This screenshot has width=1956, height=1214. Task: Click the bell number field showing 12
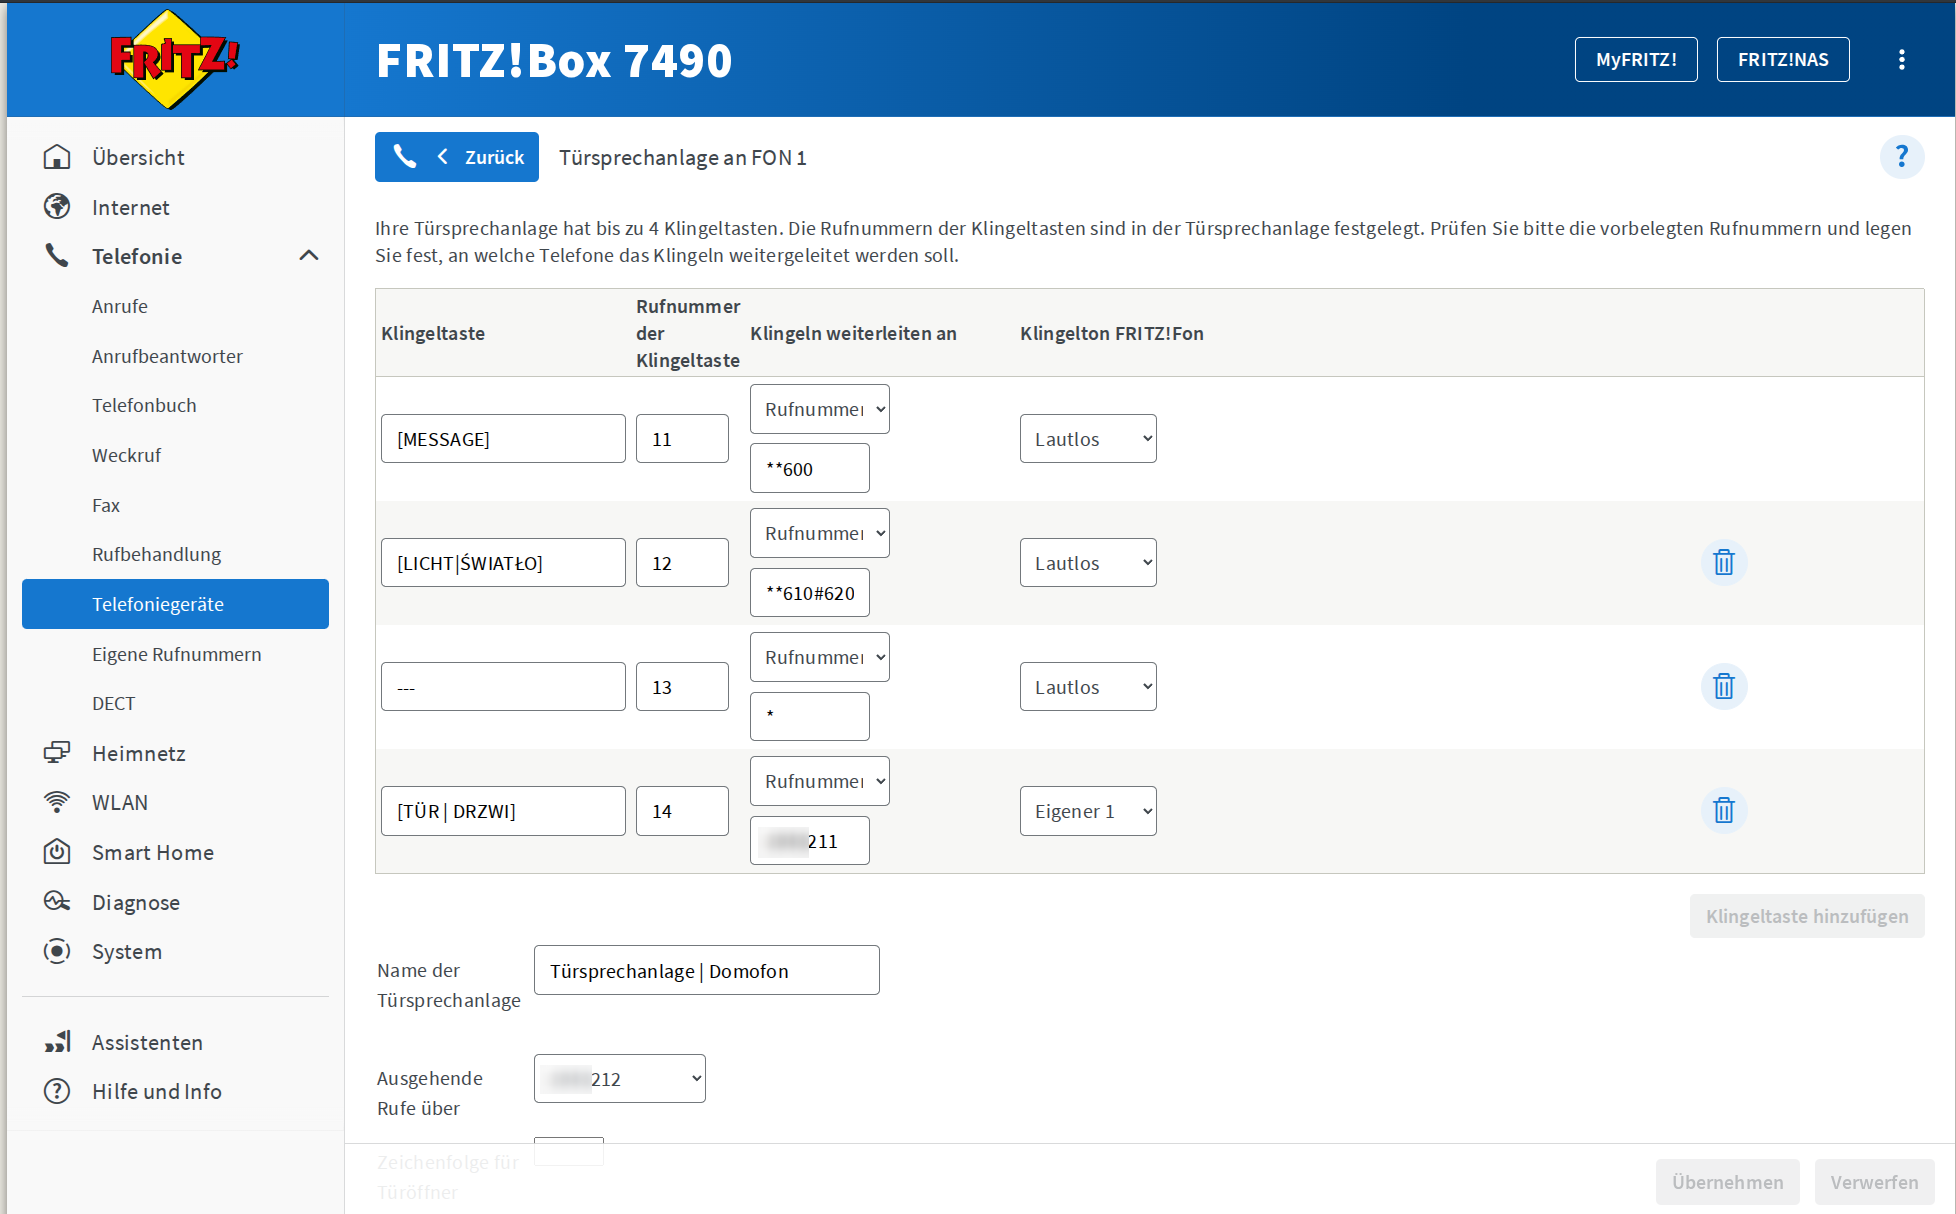[x=682, y=563]
